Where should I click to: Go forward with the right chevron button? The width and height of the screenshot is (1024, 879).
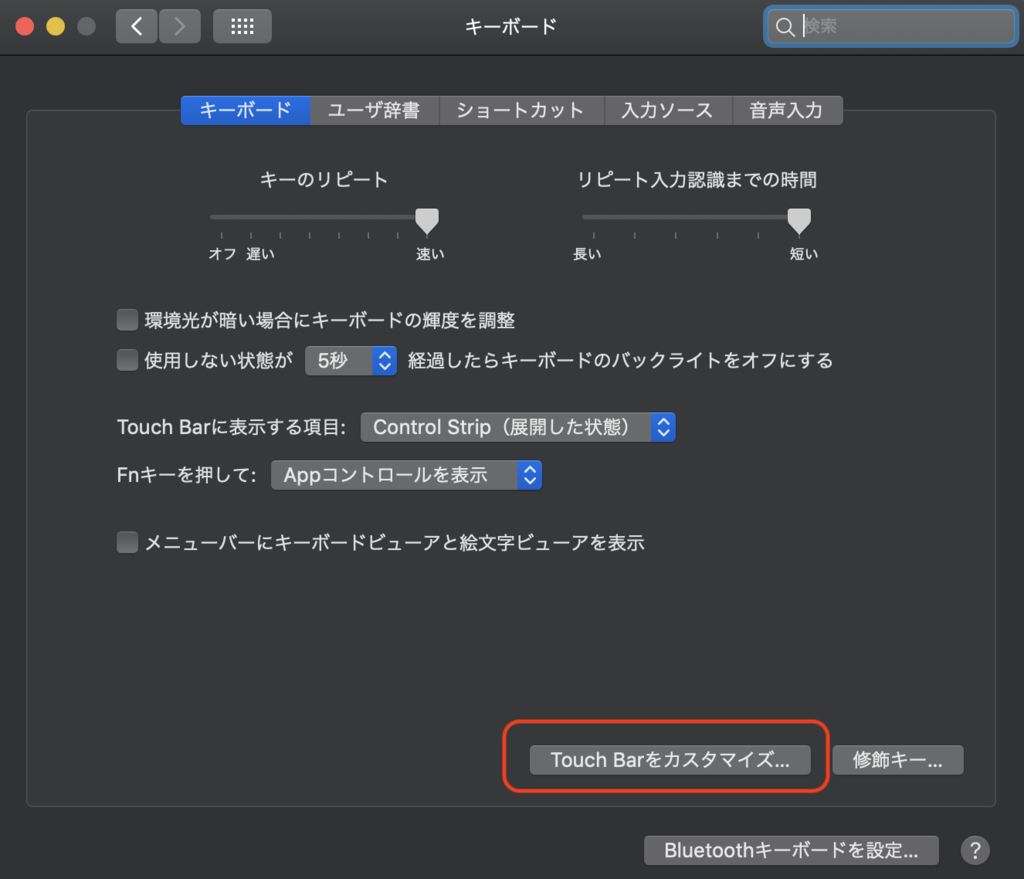(x=180, y=26)
